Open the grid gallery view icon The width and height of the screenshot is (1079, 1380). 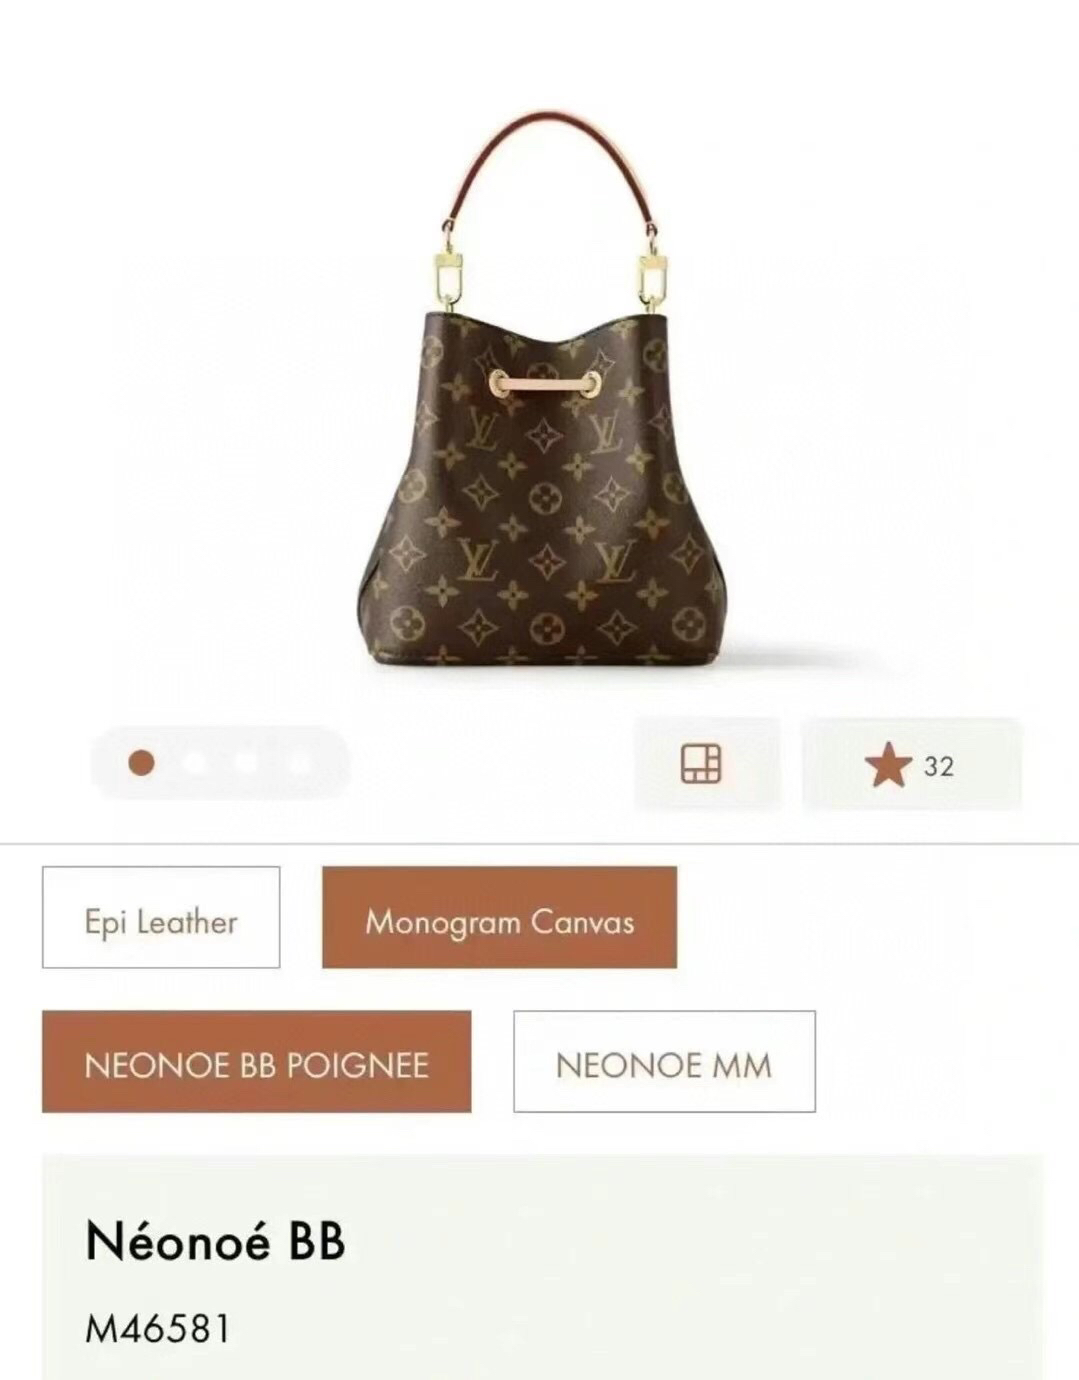point(701,764)
